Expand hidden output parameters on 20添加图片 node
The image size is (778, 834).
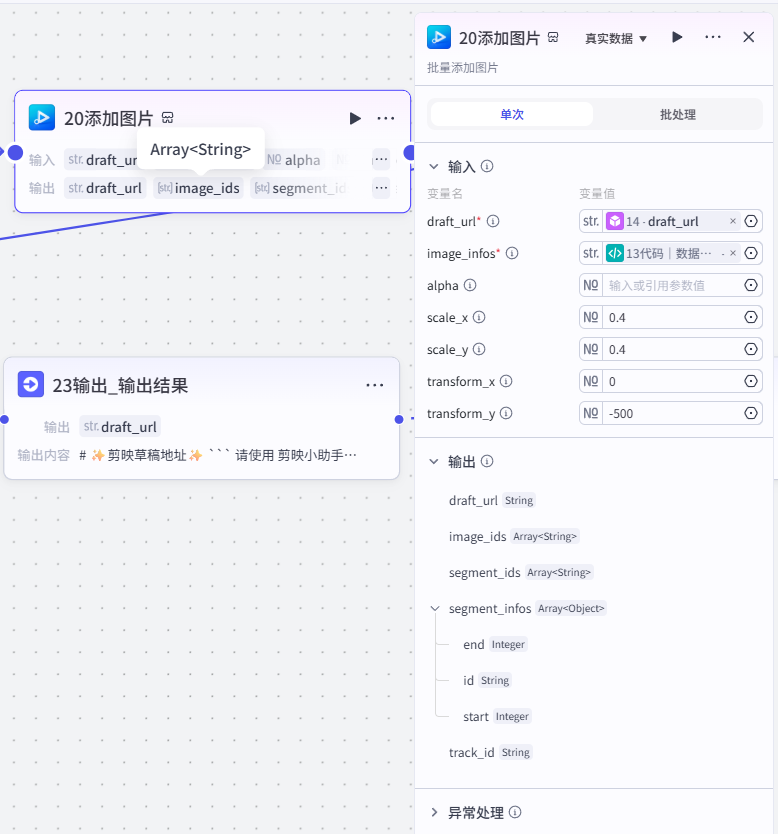(x=381, y=187)
